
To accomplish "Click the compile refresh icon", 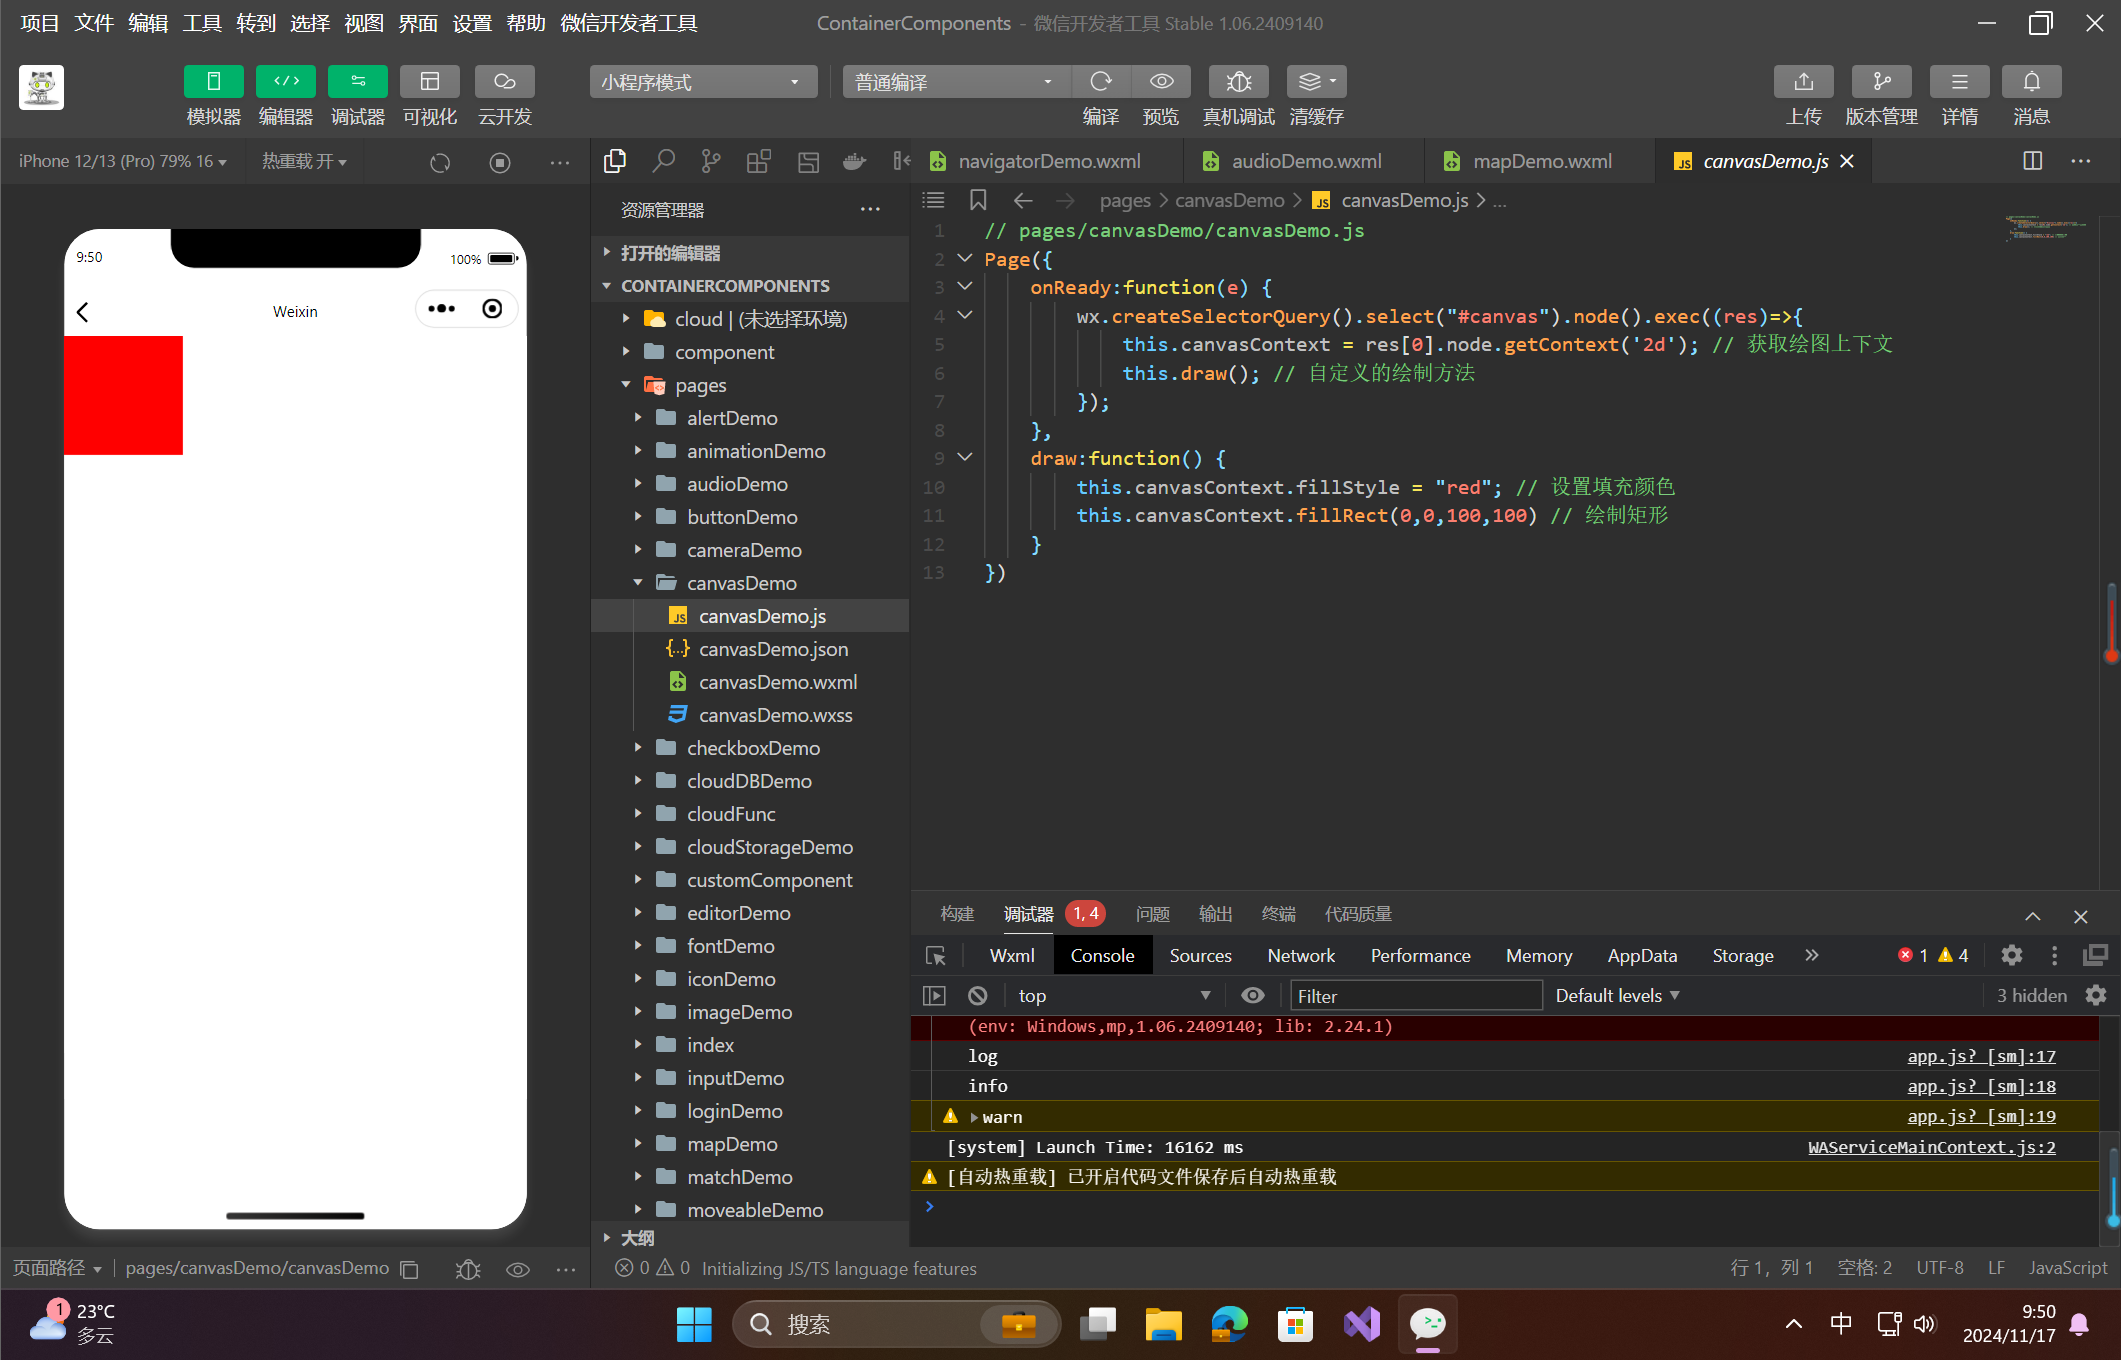I will 1101,82.
